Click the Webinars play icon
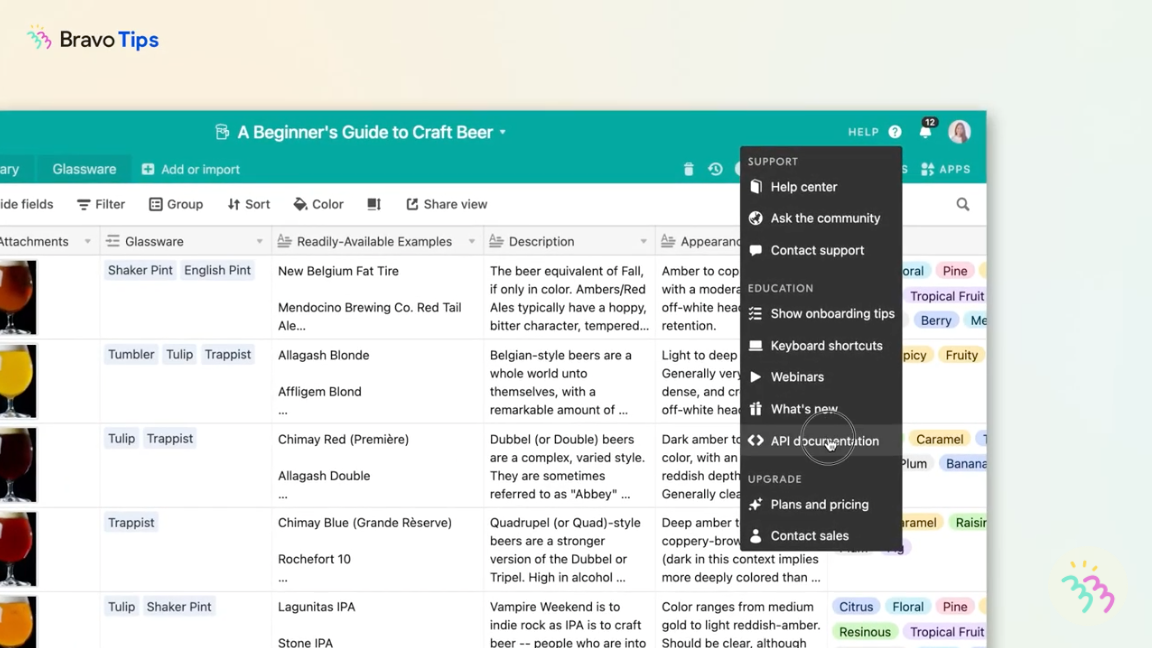Viewport: 1176px width, 656px height. pos(756,377)
